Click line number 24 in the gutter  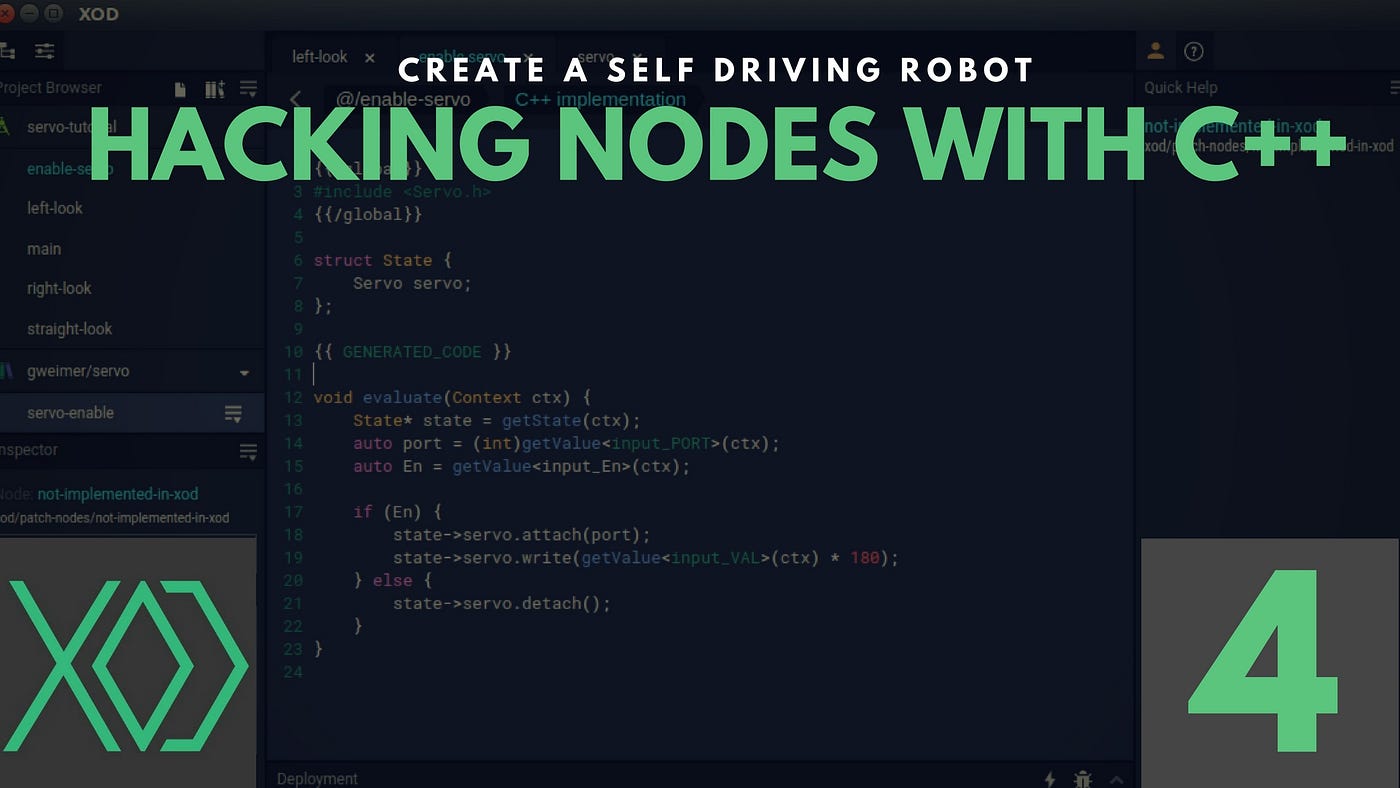(x=292, y=672)
